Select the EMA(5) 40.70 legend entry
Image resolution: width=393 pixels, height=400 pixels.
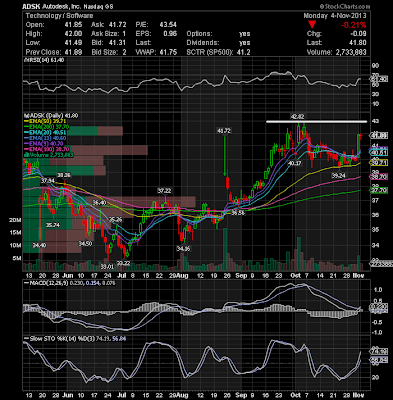pos(43,144)
